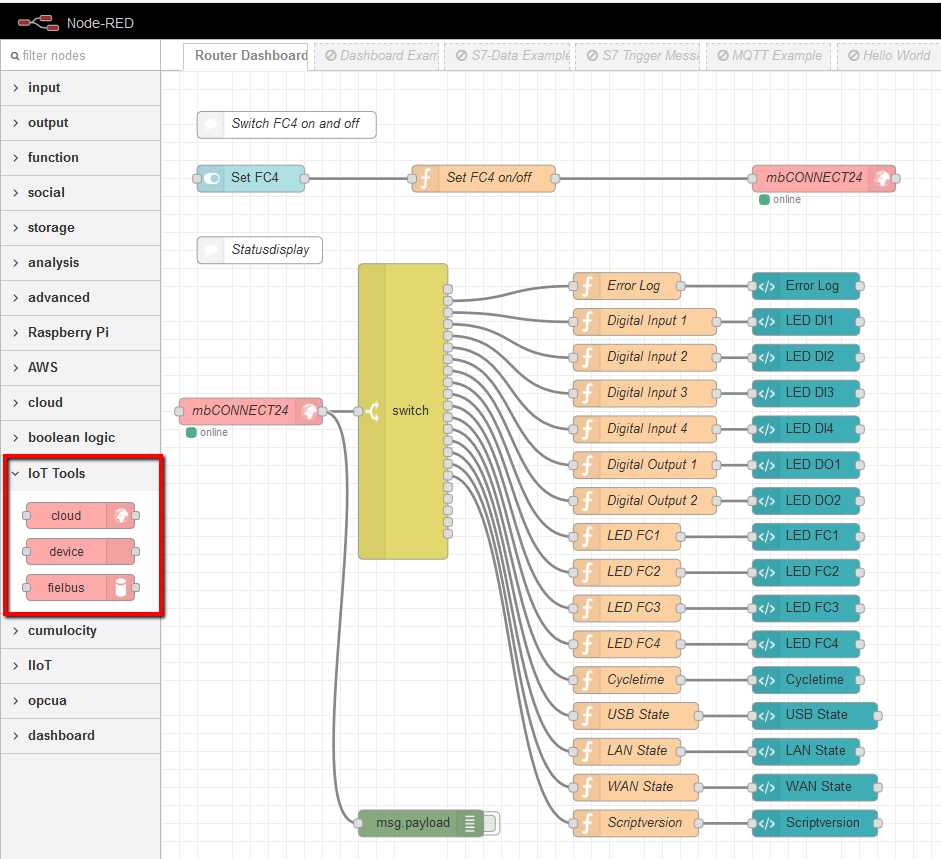Viewport: 941px width, 859px height.
Task: Expand the social palette category
Action: (80, 193)
